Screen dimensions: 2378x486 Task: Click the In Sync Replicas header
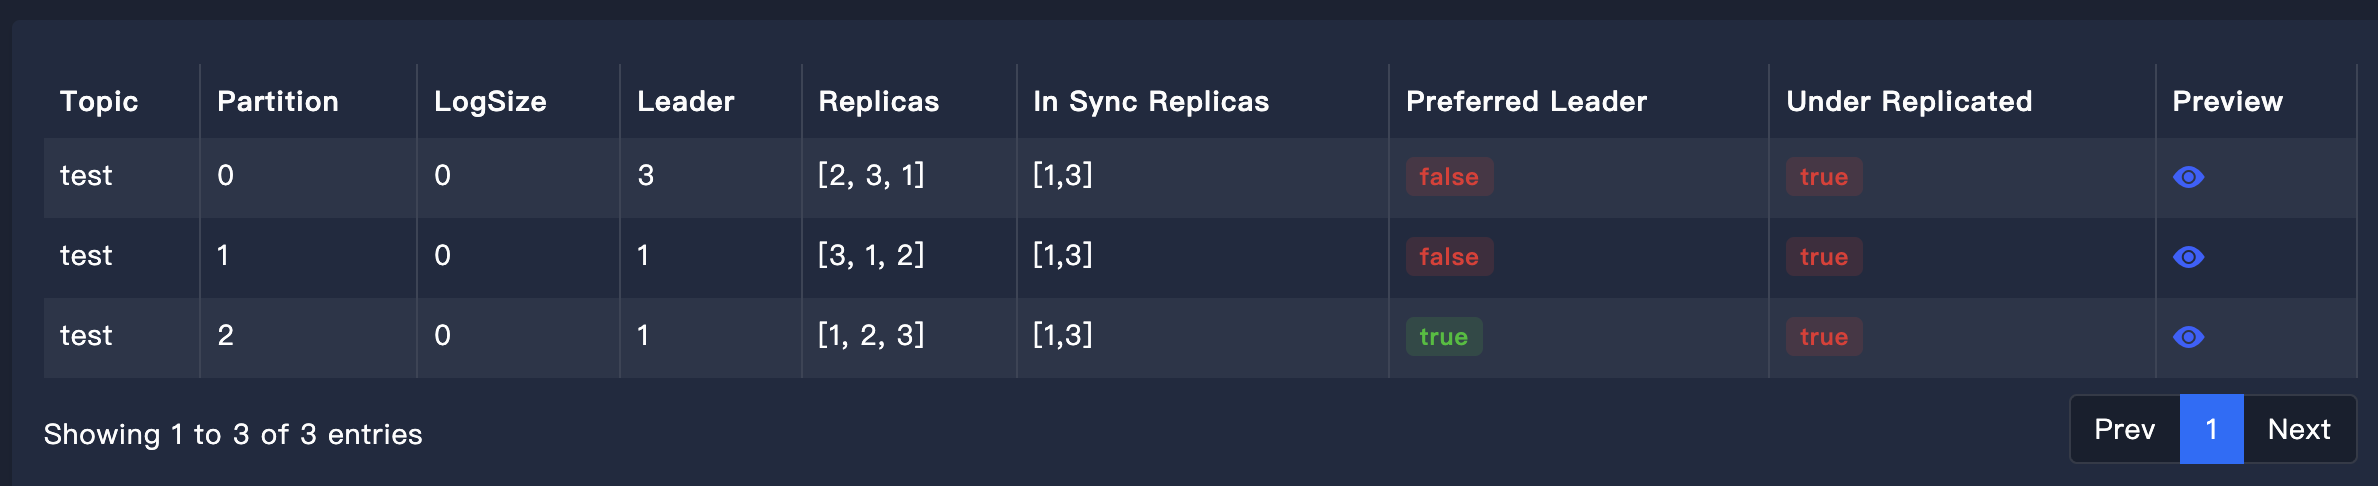coord(1151,101)
